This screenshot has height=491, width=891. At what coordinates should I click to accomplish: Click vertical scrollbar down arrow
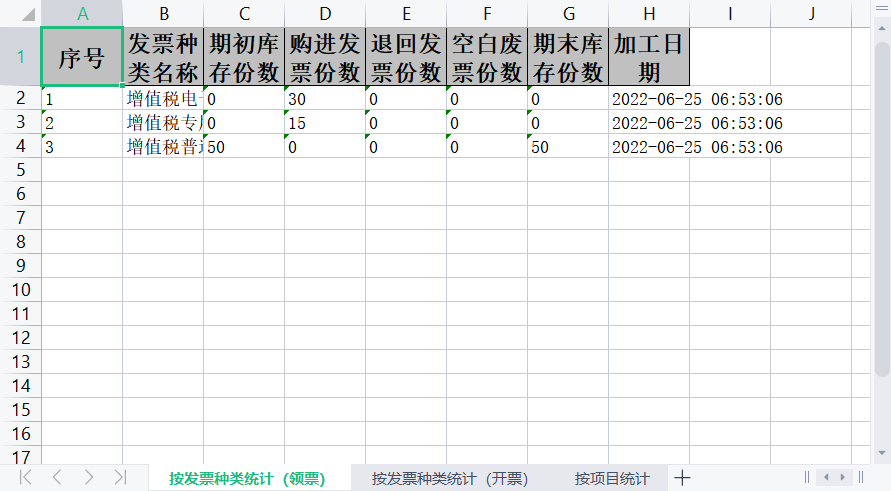[x=882, y=453]
